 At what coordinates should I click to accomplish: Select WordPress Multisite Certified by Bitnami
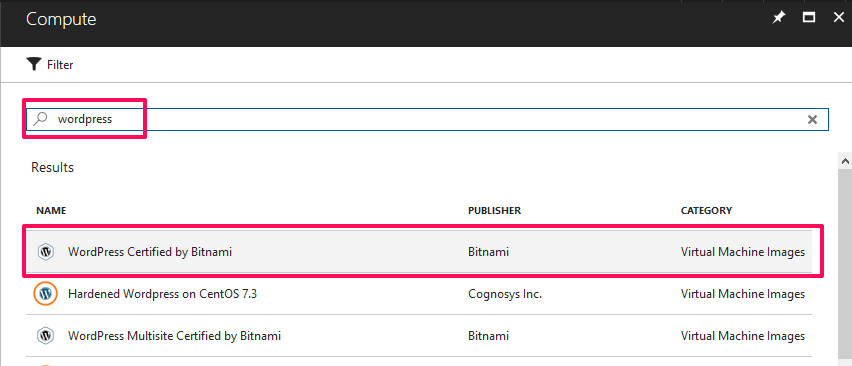tap(419, 336)
